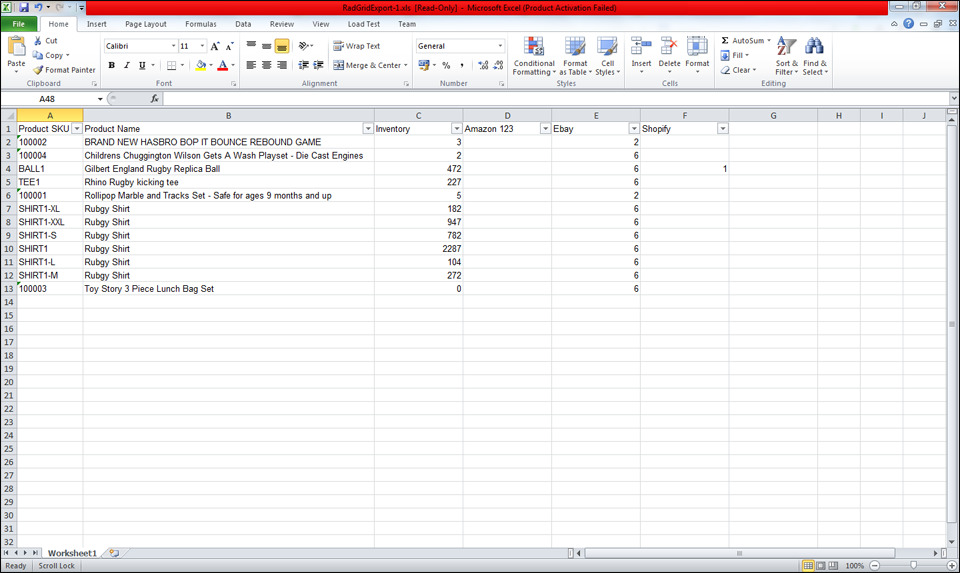This screenshot has width=960, height=573.
Task: Click Top Align icon
Action: click(251, 46)
